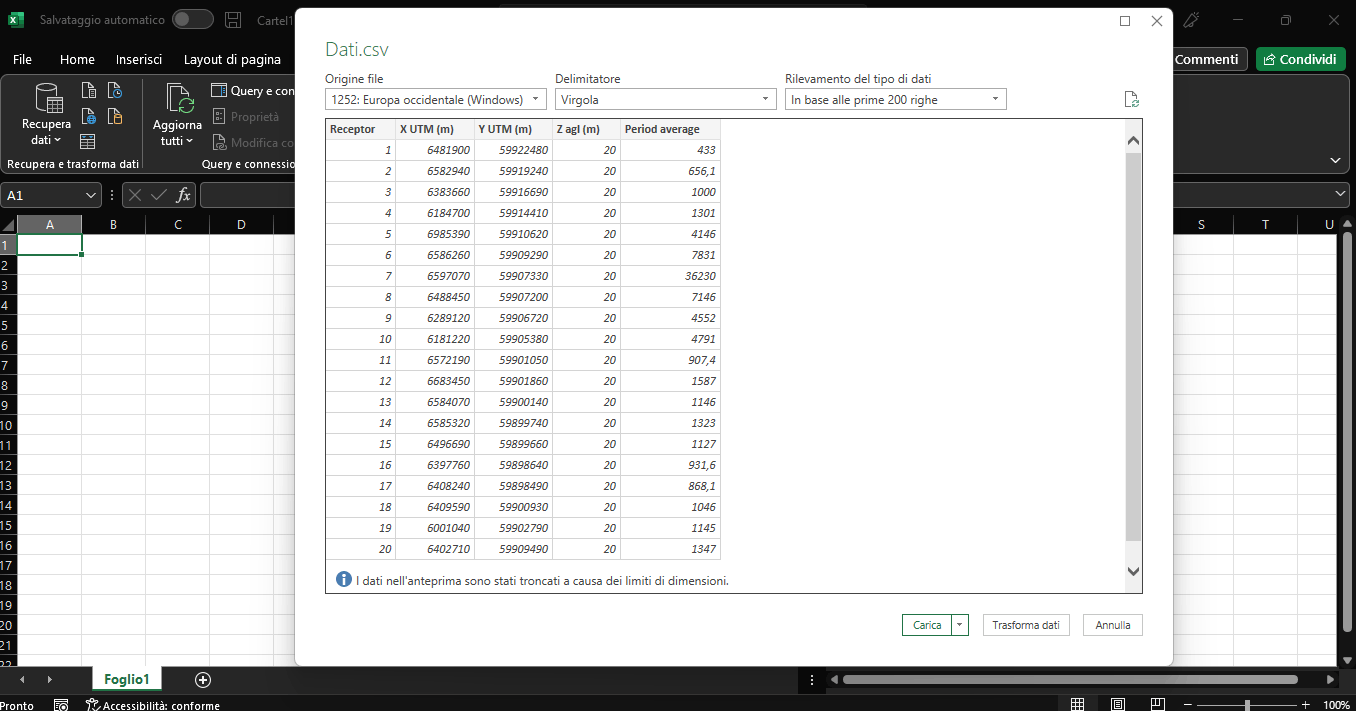Click the megaphone coming-soon icon

pos(1191,20)
